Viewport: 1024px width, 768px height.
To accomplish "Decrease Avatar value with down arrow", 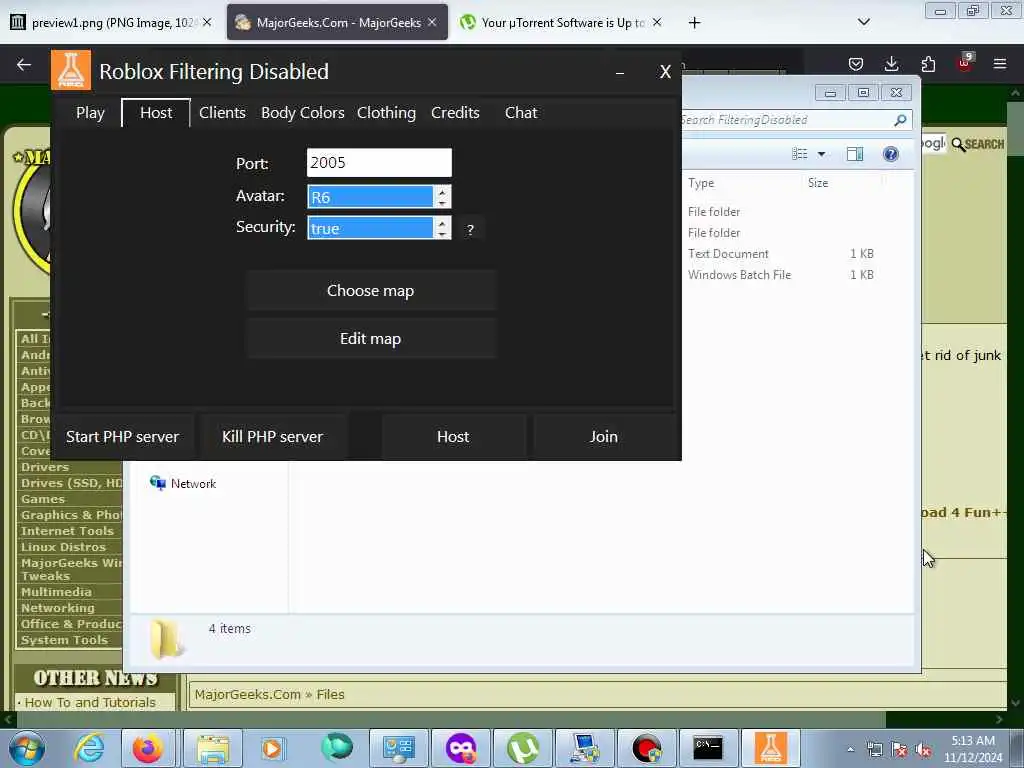I will [x=442, y=202].
